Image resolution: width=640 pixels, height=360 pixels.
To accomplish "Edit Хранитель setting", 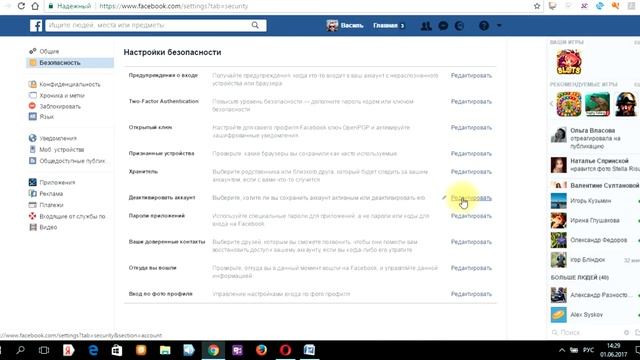I will point(471,172).
